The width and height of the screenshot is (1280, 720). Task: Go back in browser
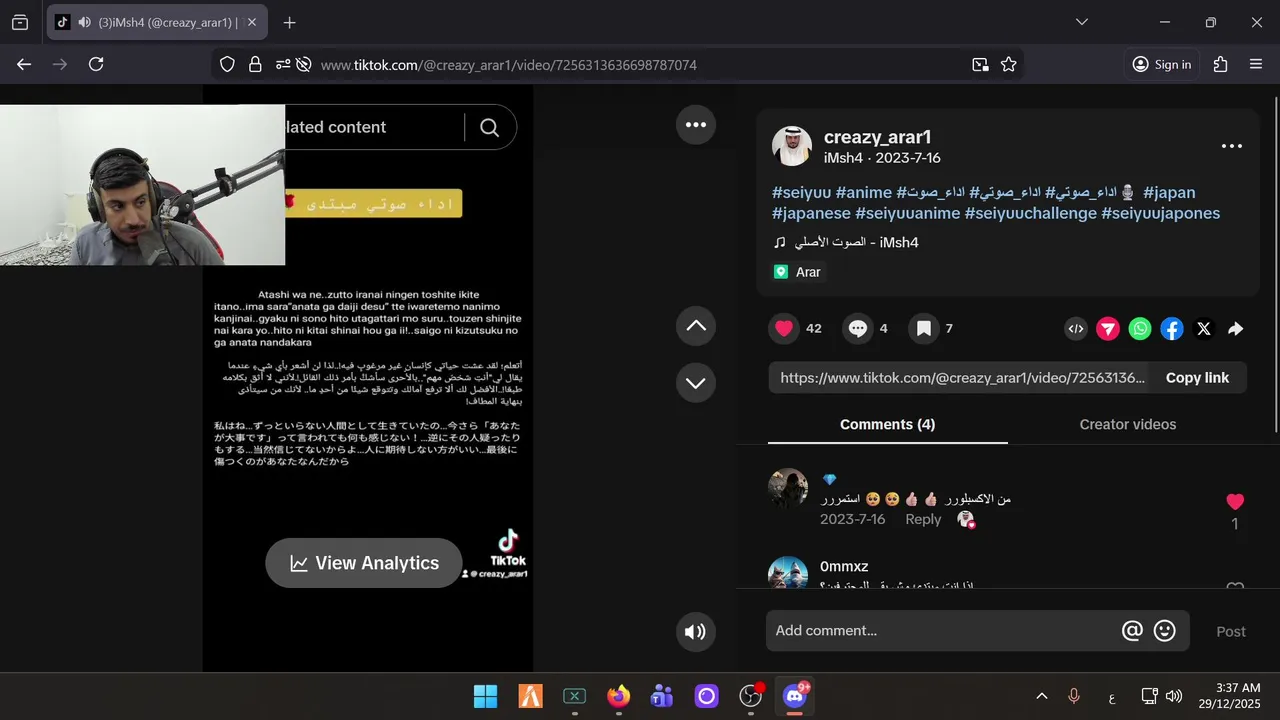click(x=24, y=64)
